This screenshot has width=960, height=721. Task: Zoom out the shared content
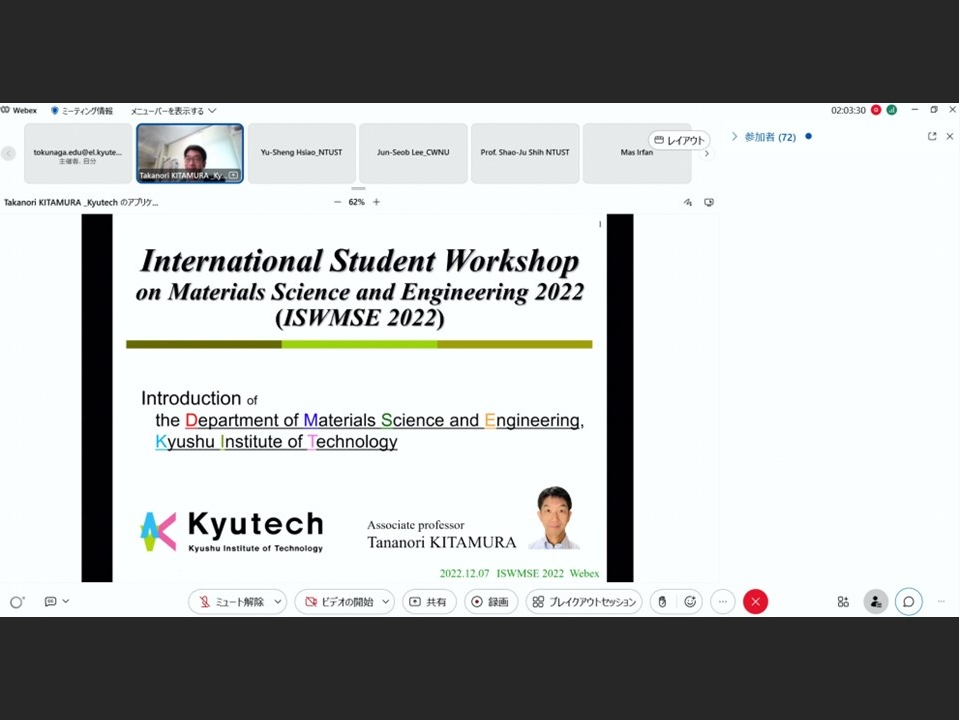tap(337, 202)
